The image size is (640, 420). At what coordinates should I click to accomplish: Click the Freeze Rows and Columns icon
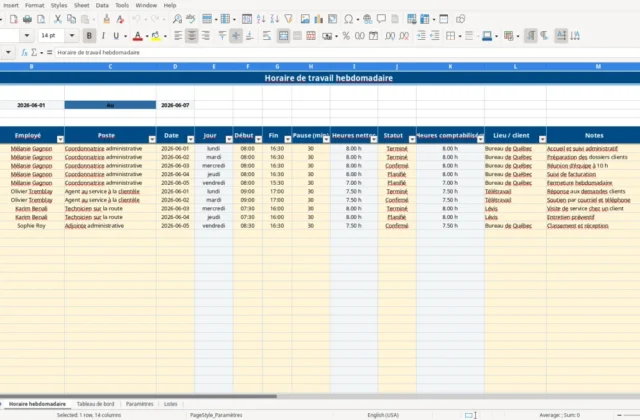pos(425,19)
